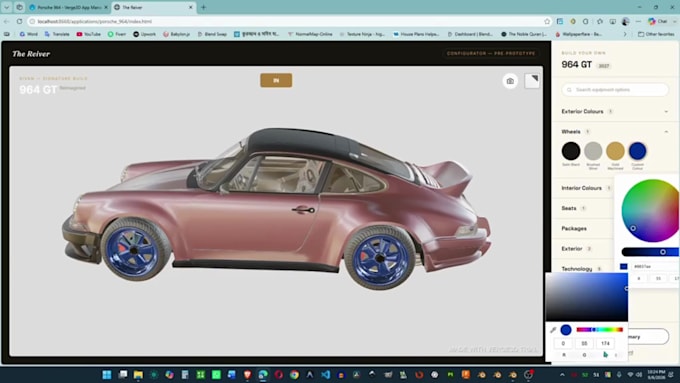Click The Reiver logo
Viewport: 680px width, 383px height.
[x=31, y=54]
